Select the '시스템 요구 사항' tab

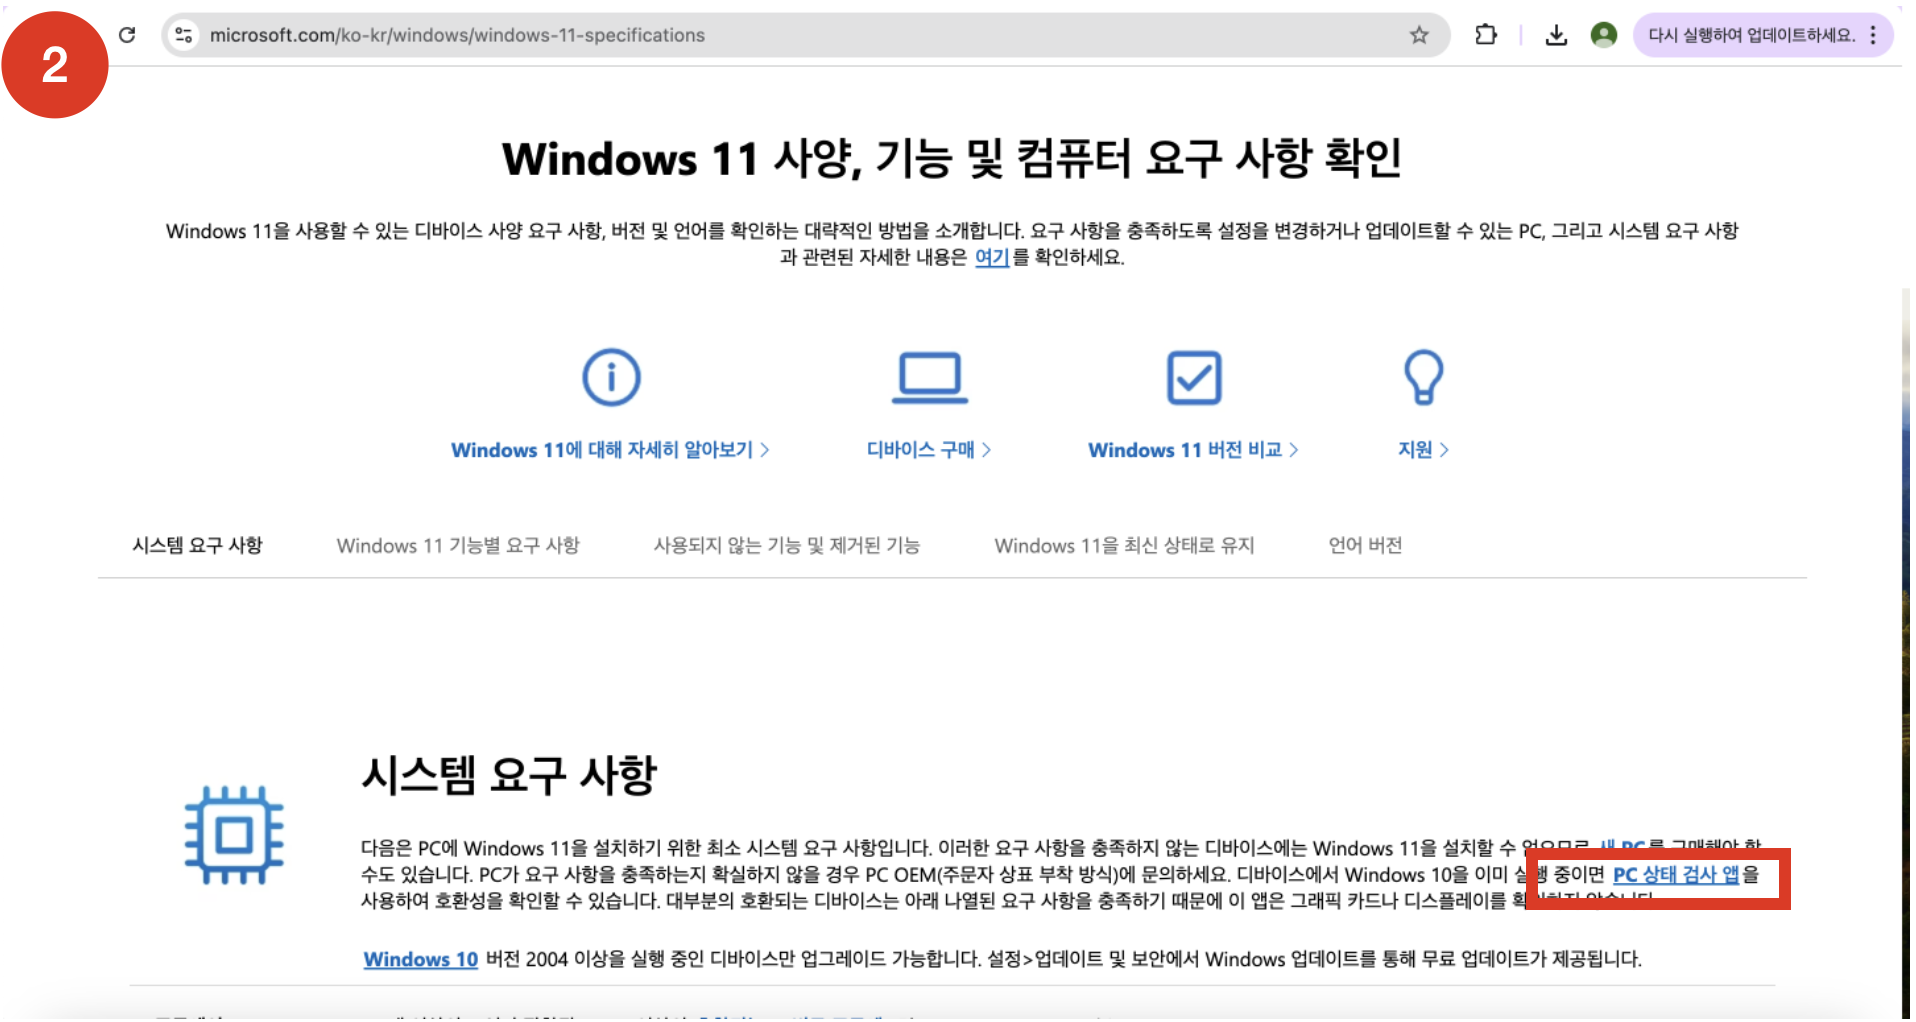point(197,545)
